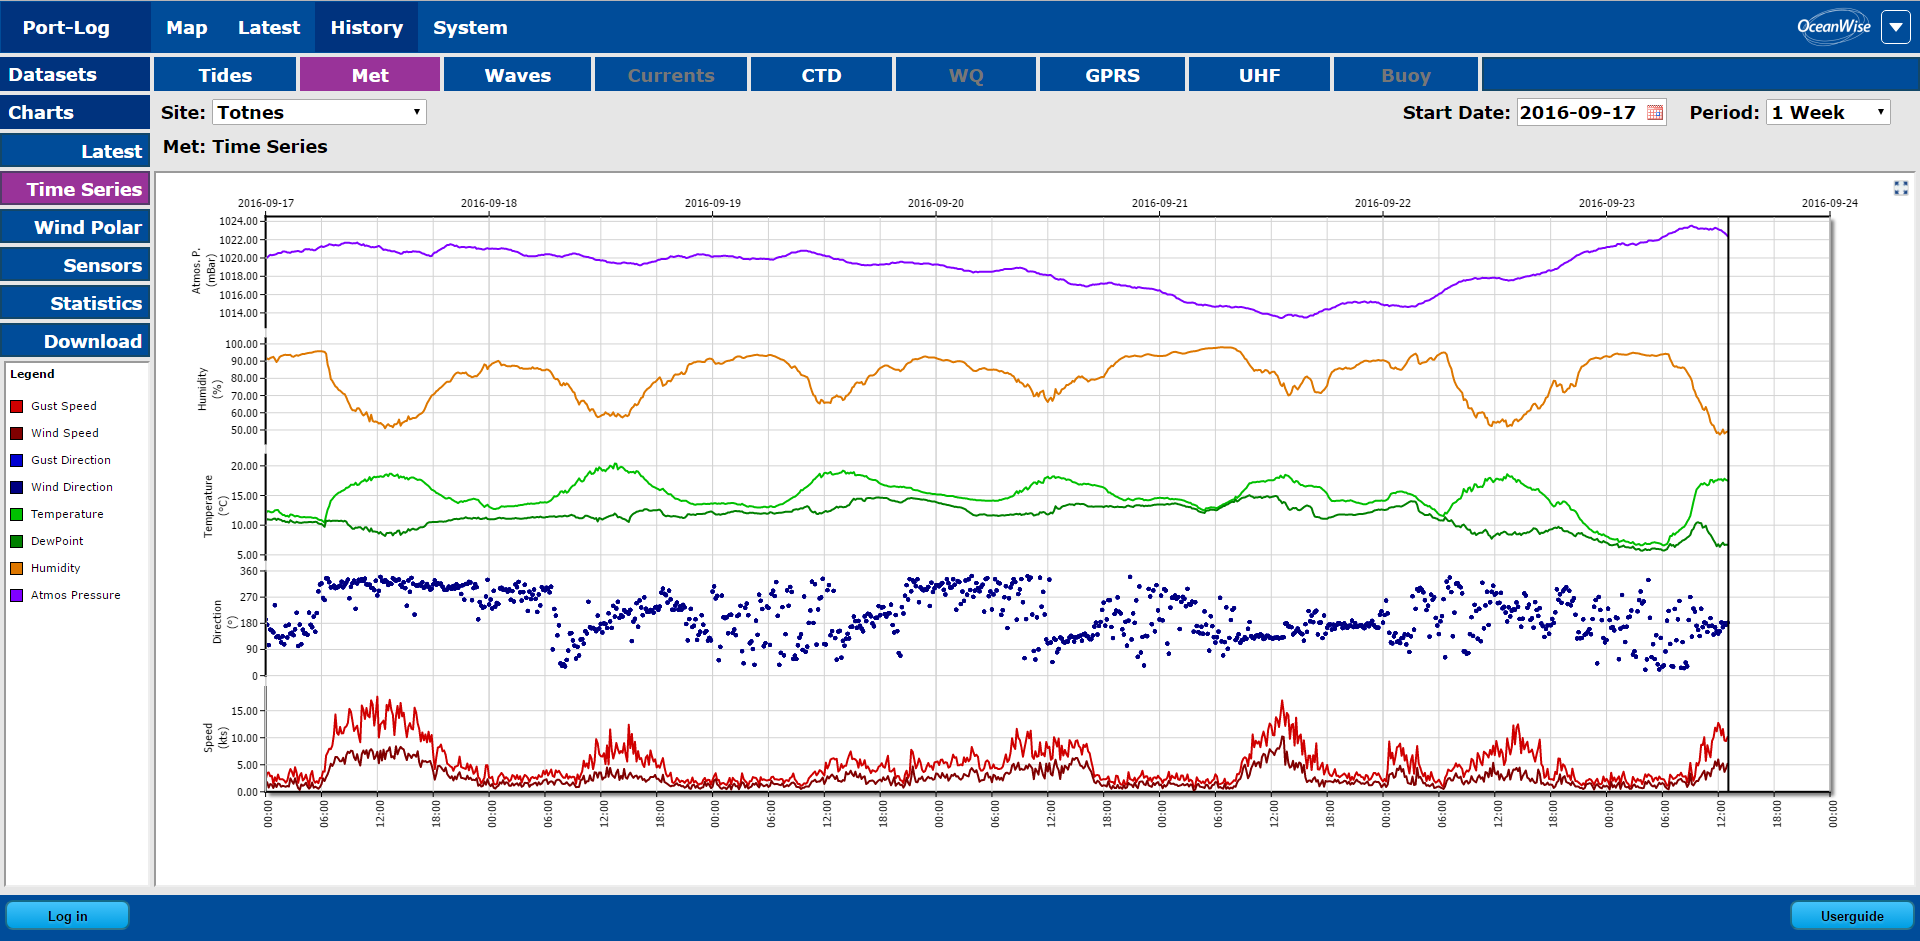Viewport: 1920px width, 941px height.
Task: Open the Map menu item
Action: click(x=186, y=27)
